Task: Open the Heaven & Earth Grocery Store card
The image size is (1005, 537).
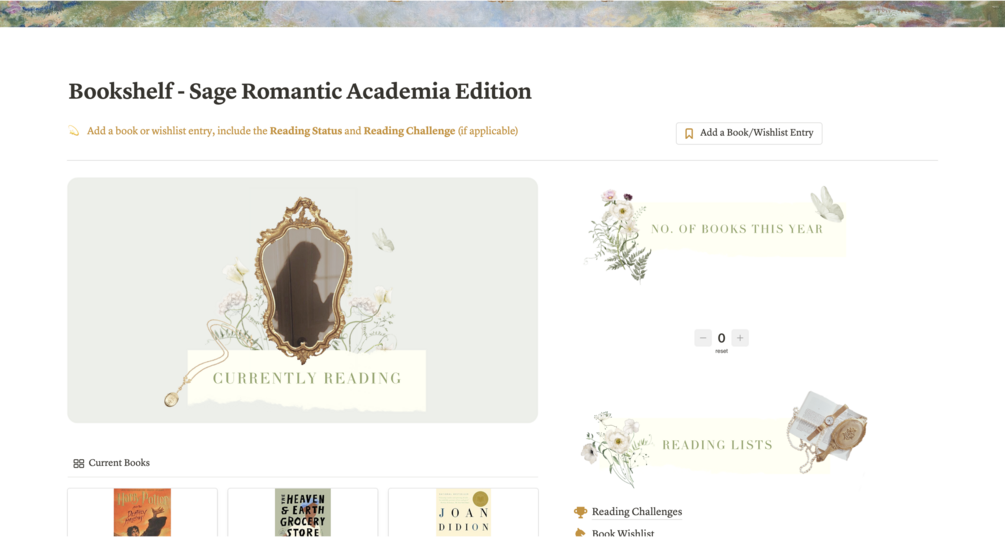Action: tap(302, 512)
